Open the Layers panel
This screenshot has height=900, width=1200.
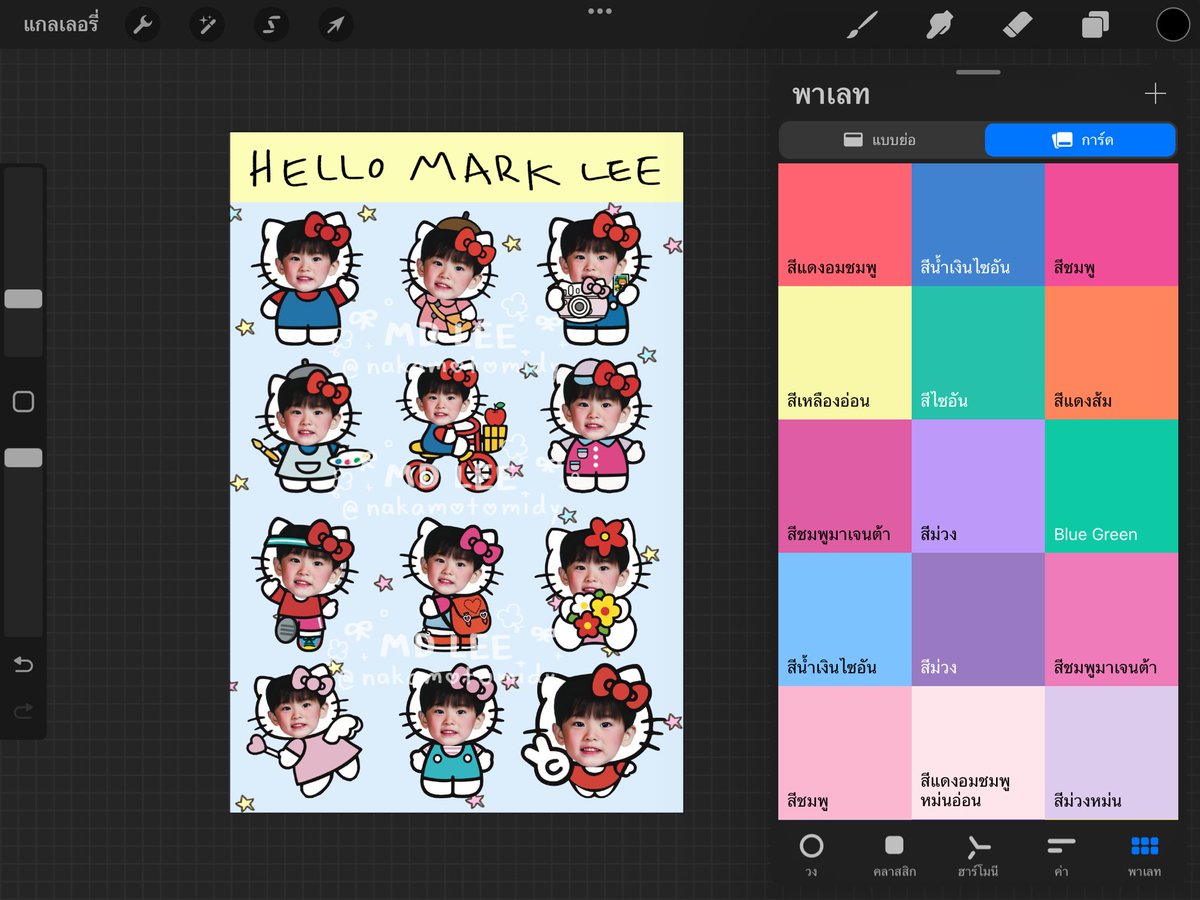[x=1095, y=24]
